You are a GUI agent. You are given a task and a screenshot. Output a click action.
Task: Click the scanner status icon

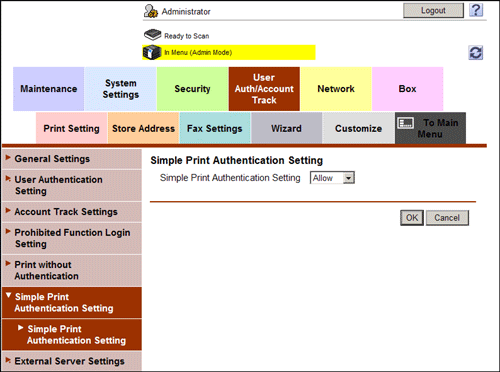click(x=152, y=35)
